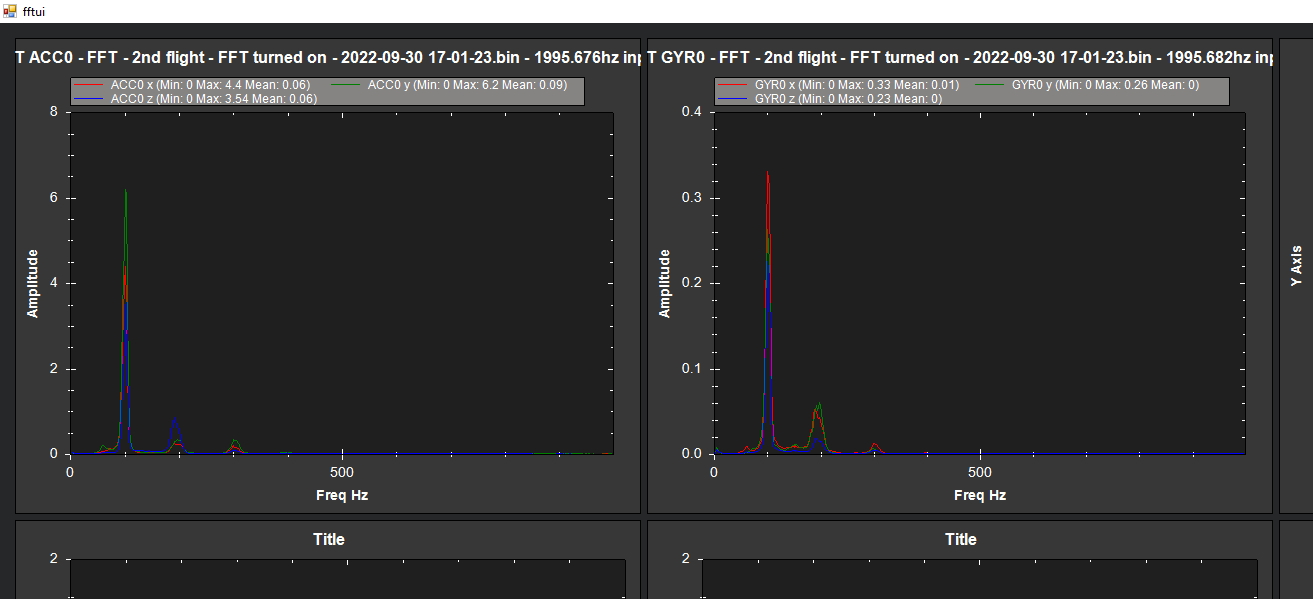This screenshot has width=1313, height=599.
Task: Click the 0.4 tick label on GYR0 chart
Action: tap(691, 112)
